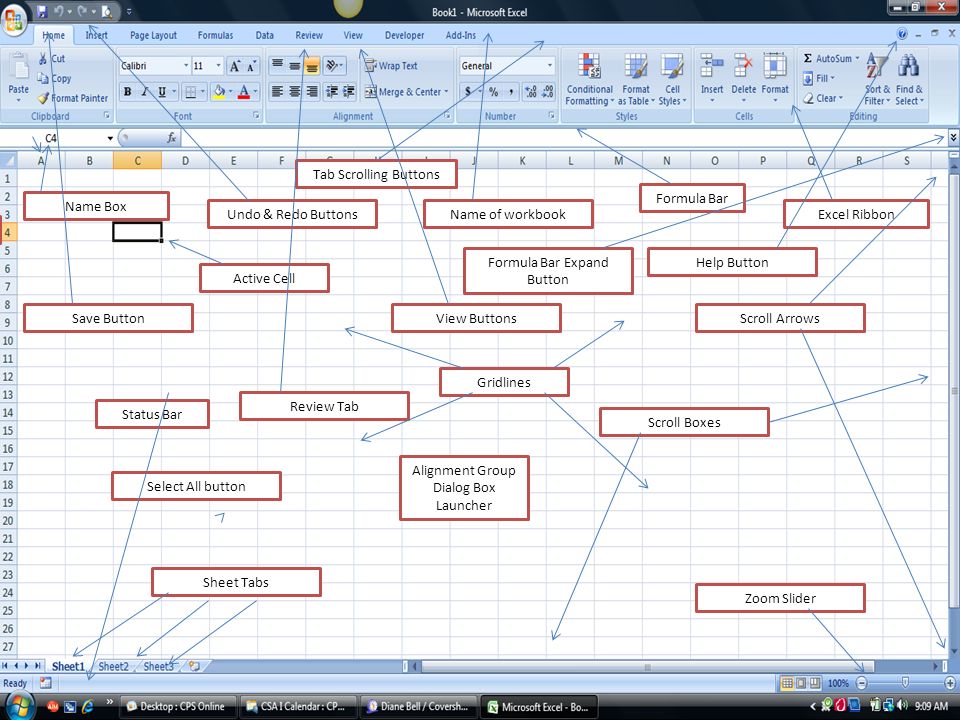The height and width of the screenshot is (720, 960).
Task: Decrease font size with Shrink Font
Action: (251, 66)
